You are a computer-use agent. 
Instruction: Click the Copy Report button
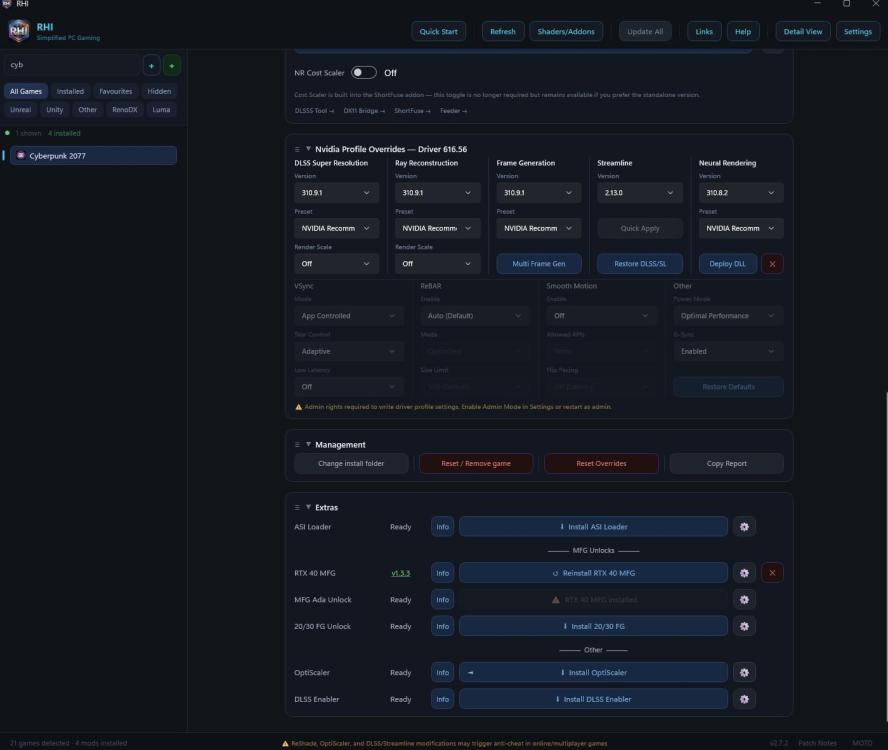pos(727,463)
